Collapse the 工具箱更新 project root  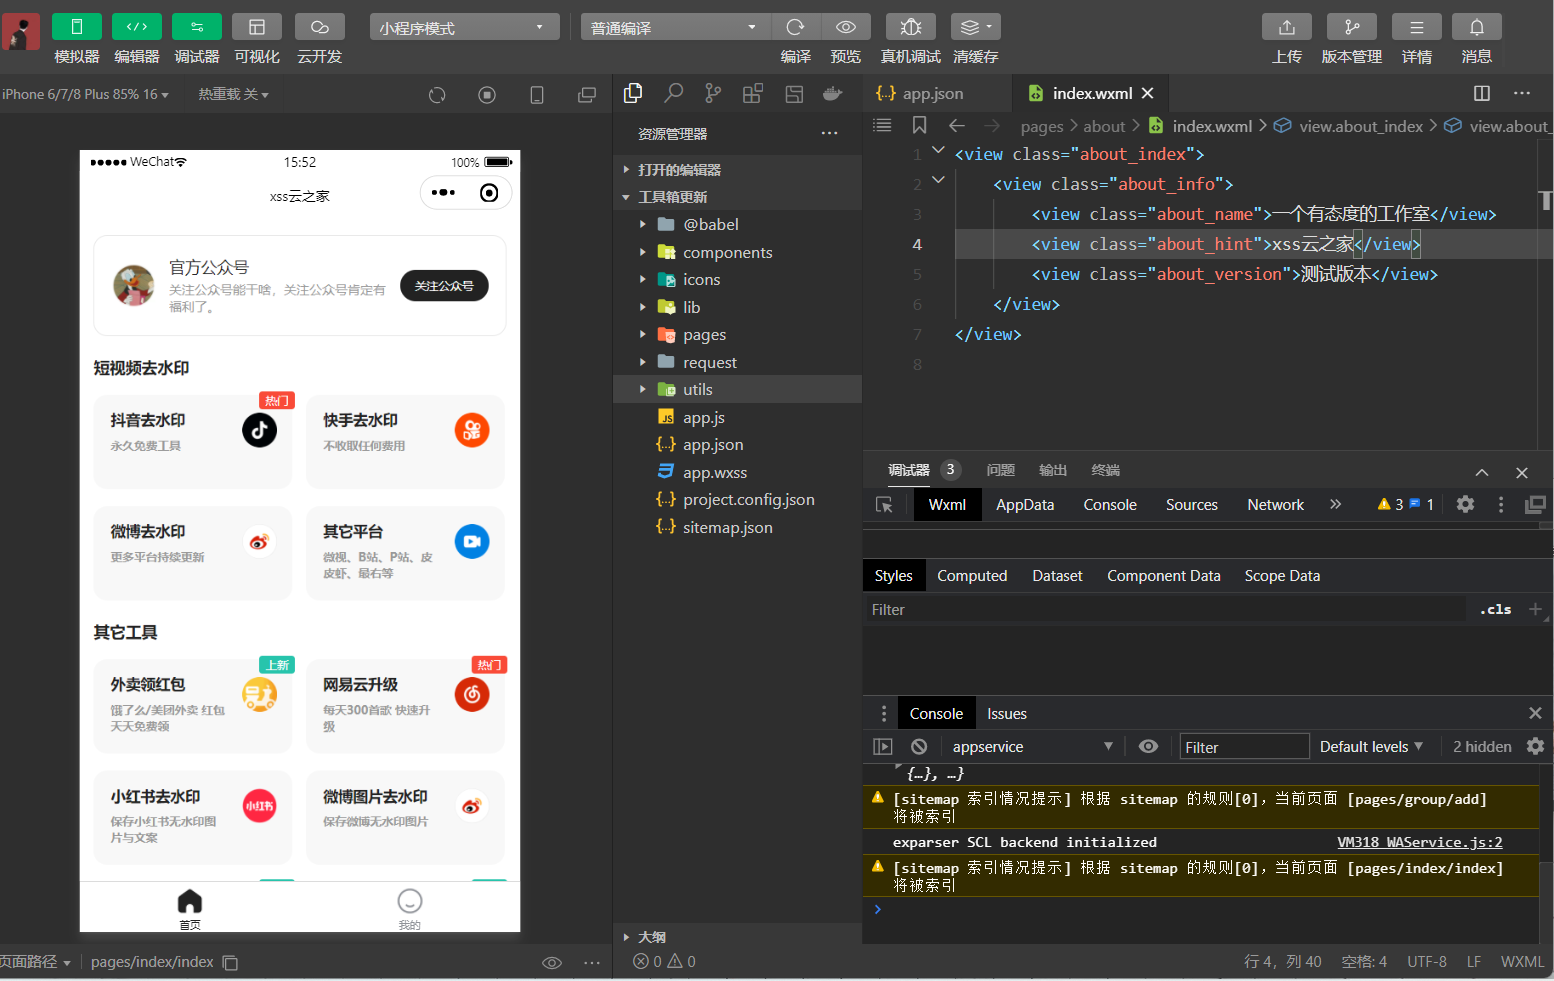coord(737,197)
